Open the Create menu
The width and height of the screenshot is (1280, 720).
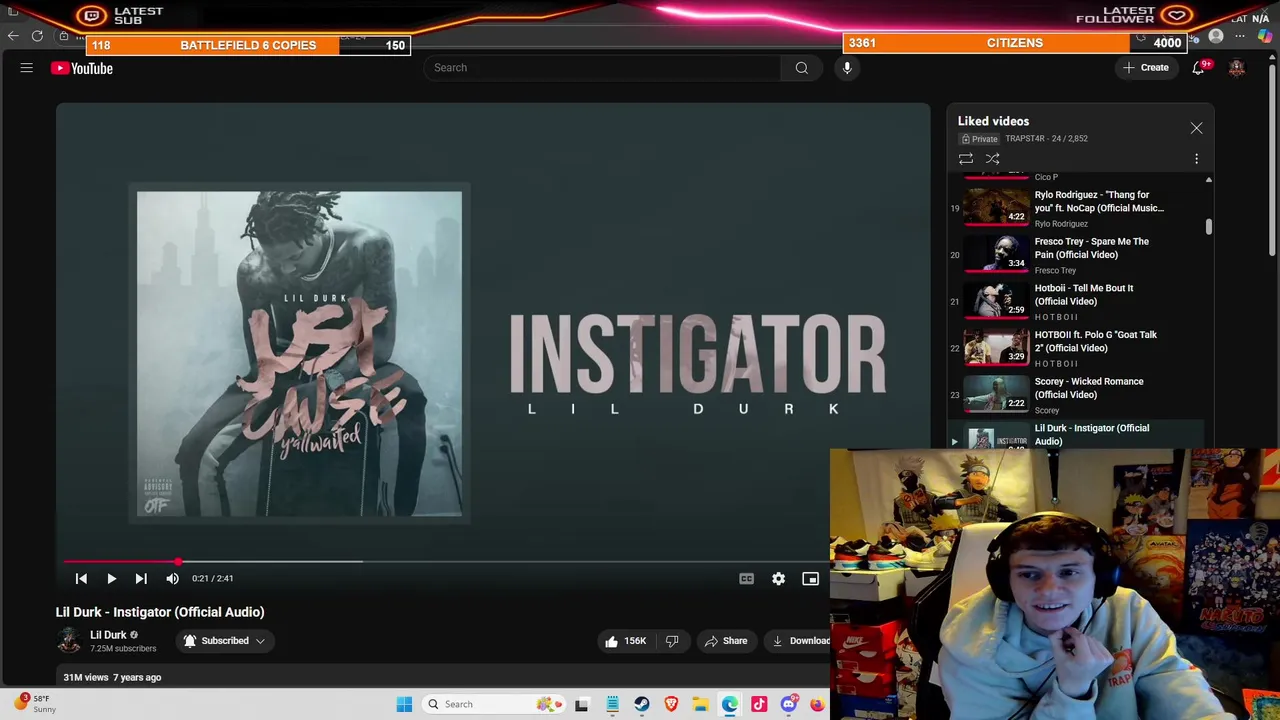(x=1146, y=68)
